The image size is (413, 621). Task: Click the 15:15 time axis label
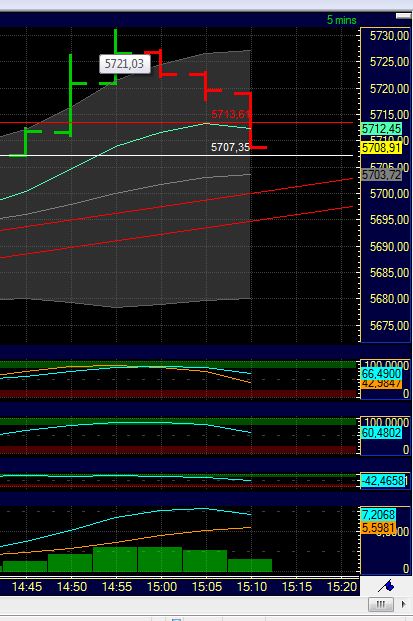click(x=297, y=587)
